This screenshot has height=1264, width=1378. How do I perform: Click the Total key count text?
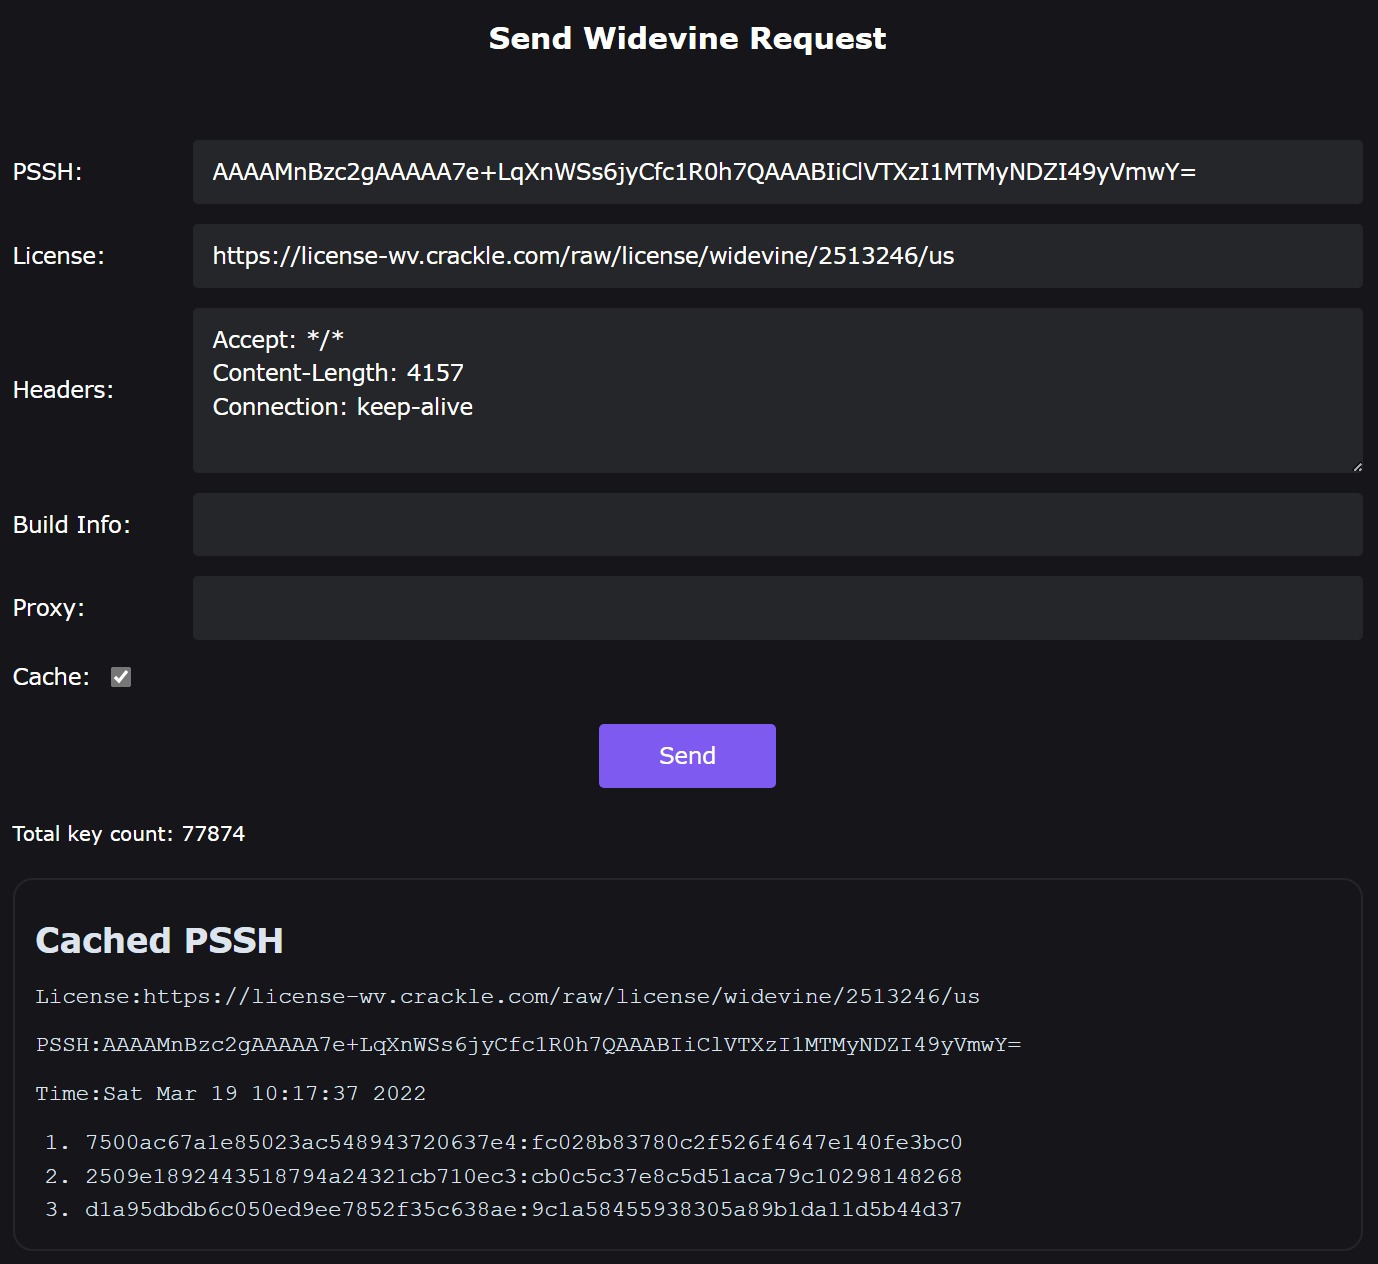coord(128,834)
